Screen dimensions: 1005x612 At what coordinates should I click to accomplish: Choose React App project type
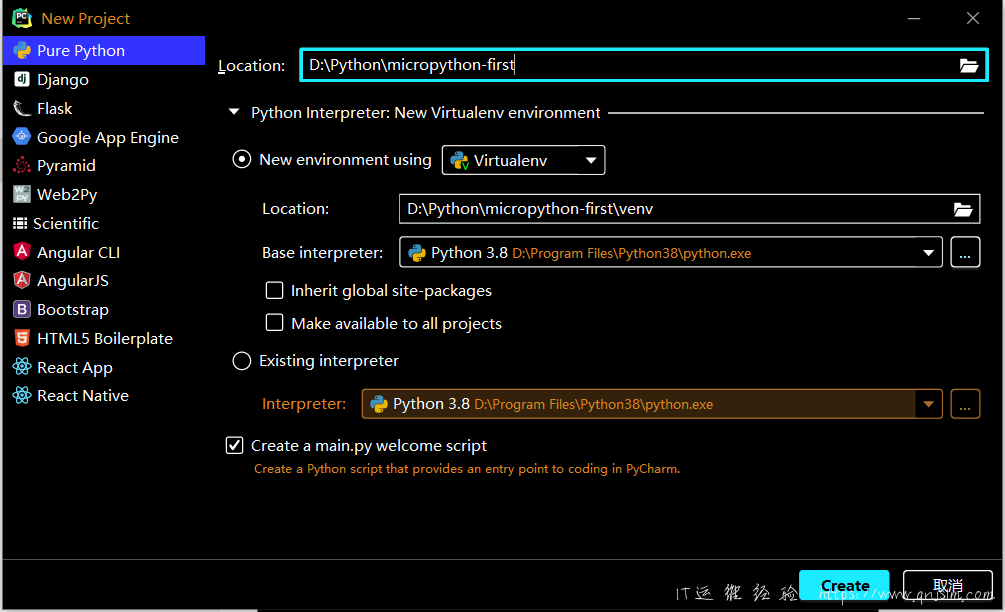[x=104, y=367]
